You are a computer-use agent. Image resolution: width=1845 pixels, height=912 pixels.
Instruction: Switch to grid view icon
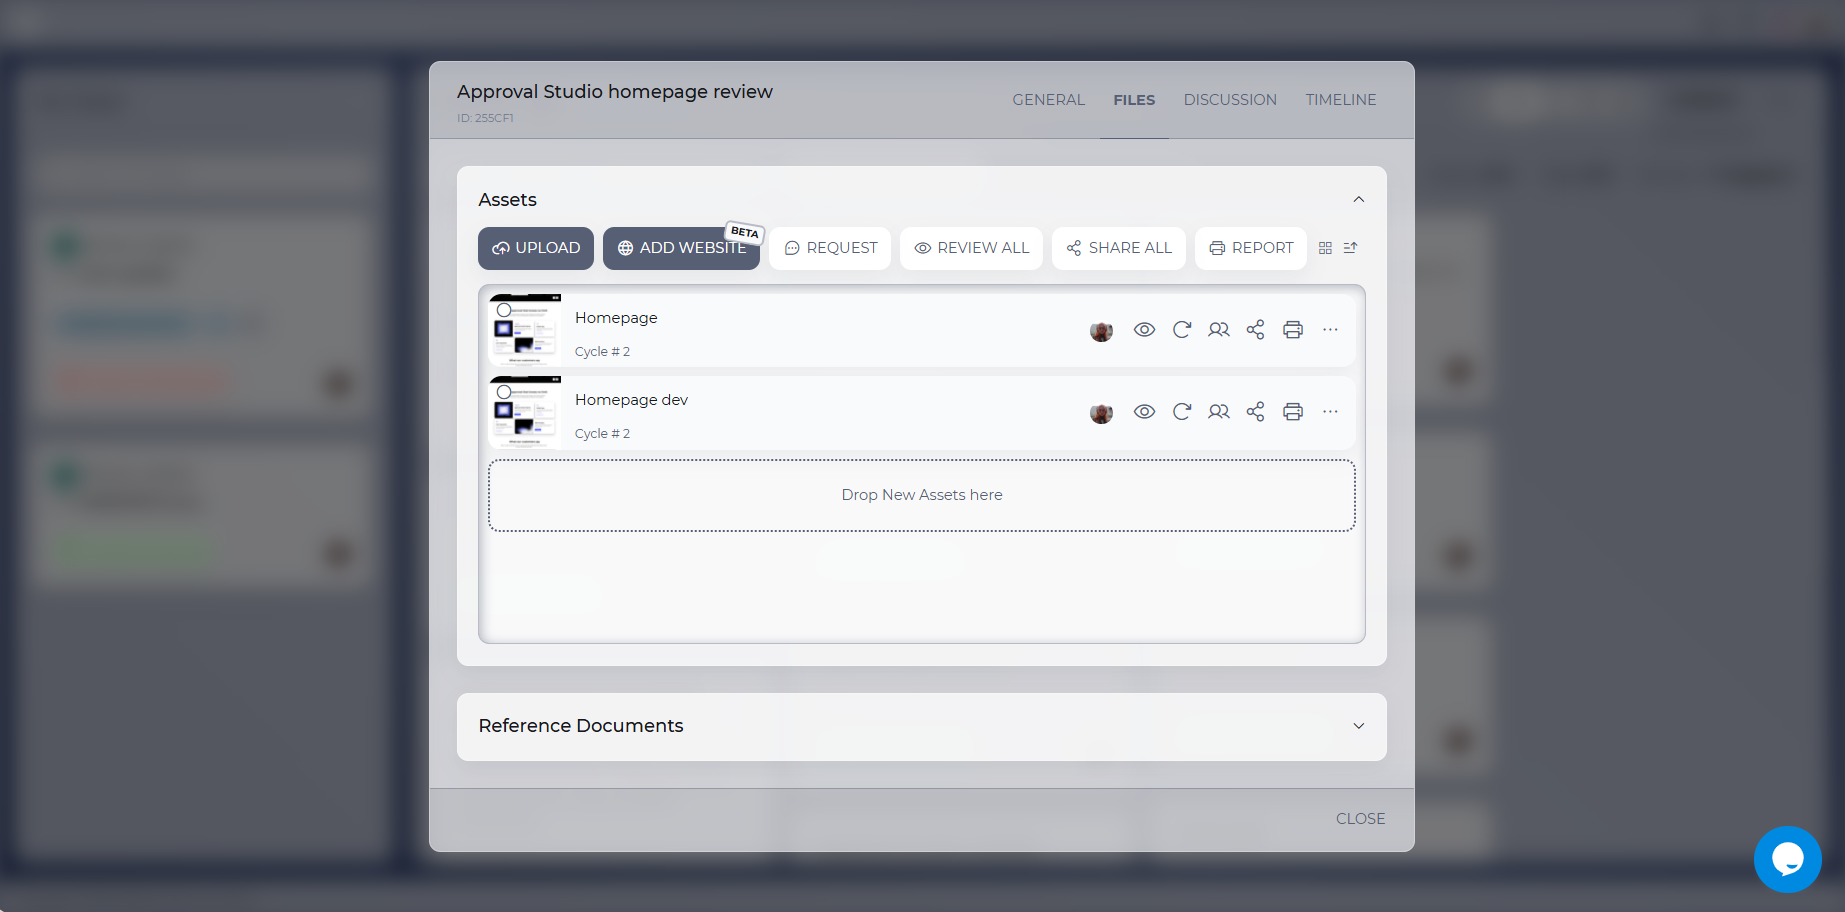(x=1325, y=248)
